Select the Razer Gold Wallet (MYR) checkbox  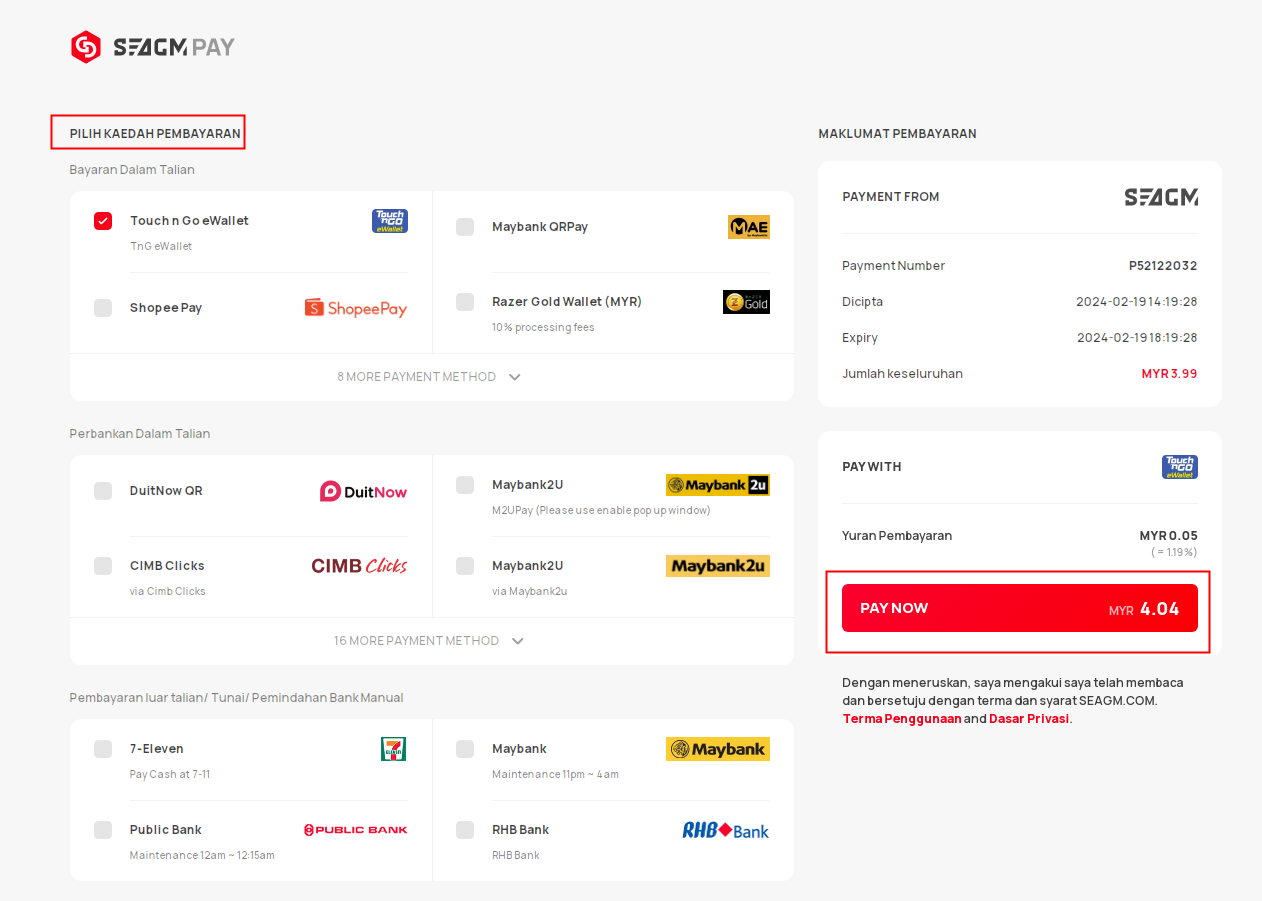point(465,302)
